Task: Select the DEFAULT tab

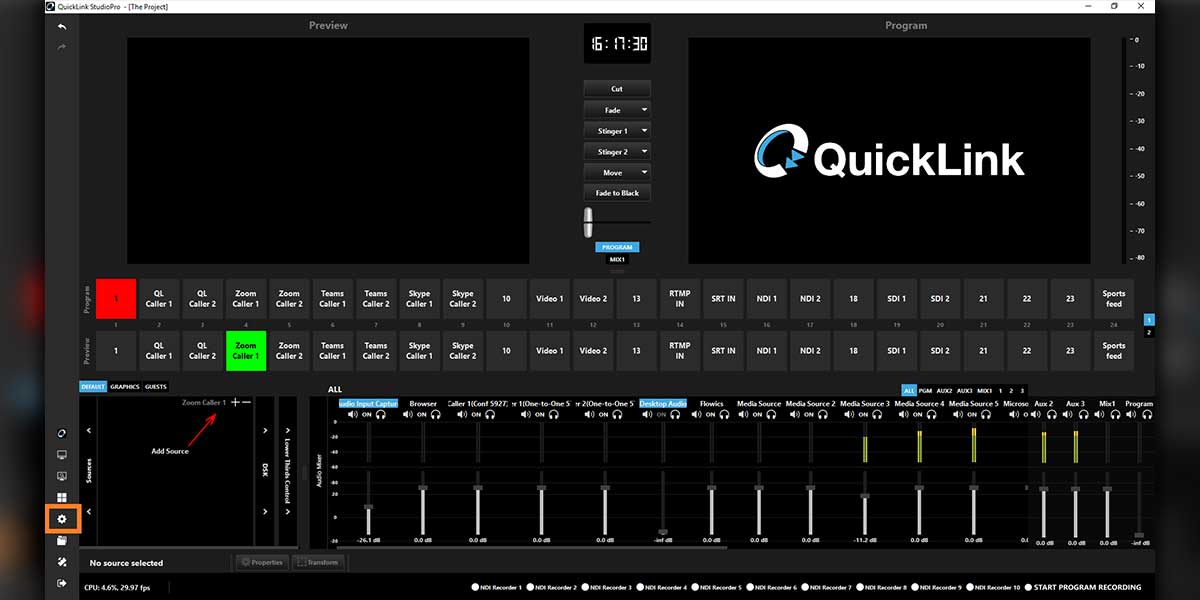Action: [93, 386]
